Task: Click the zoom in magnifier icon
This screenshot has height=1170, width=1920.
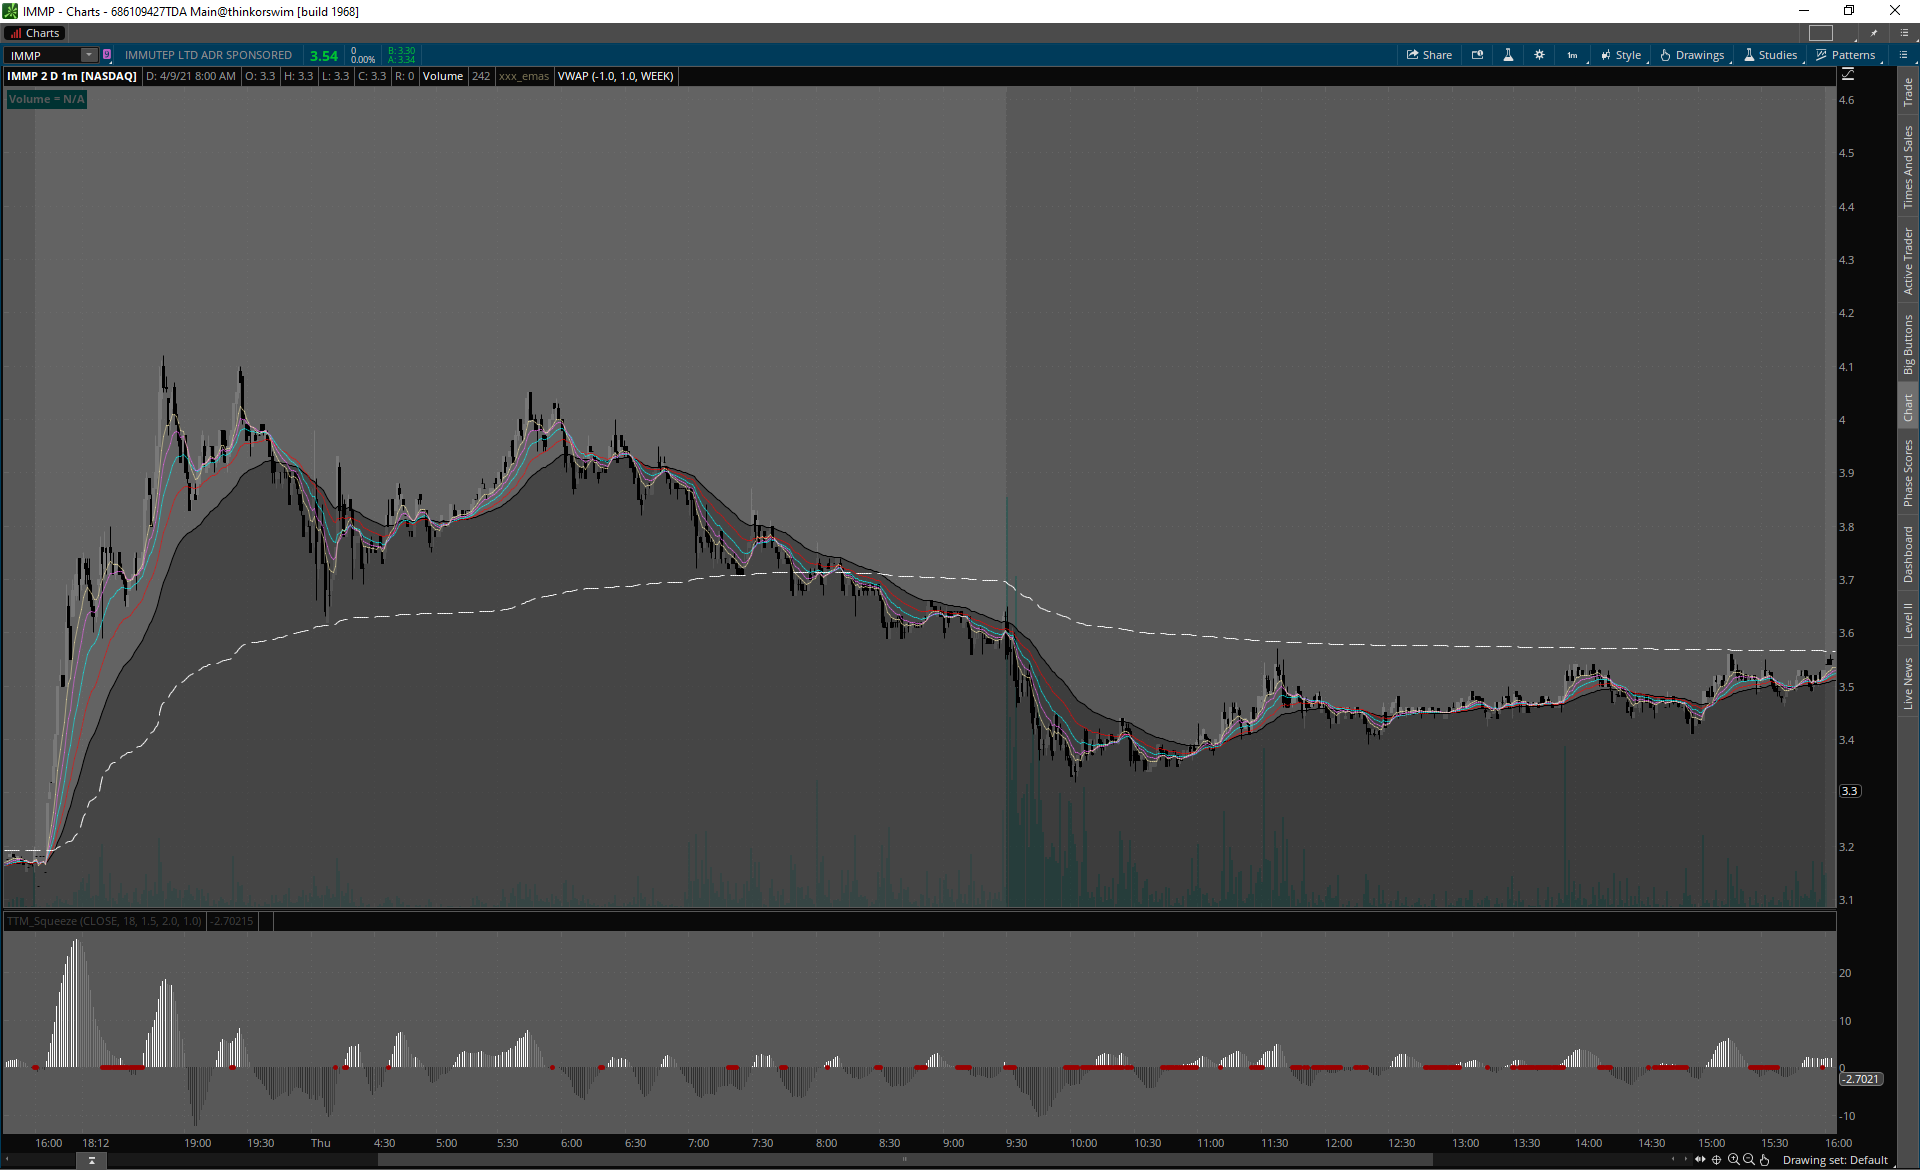Action: pos(1733,1160)
